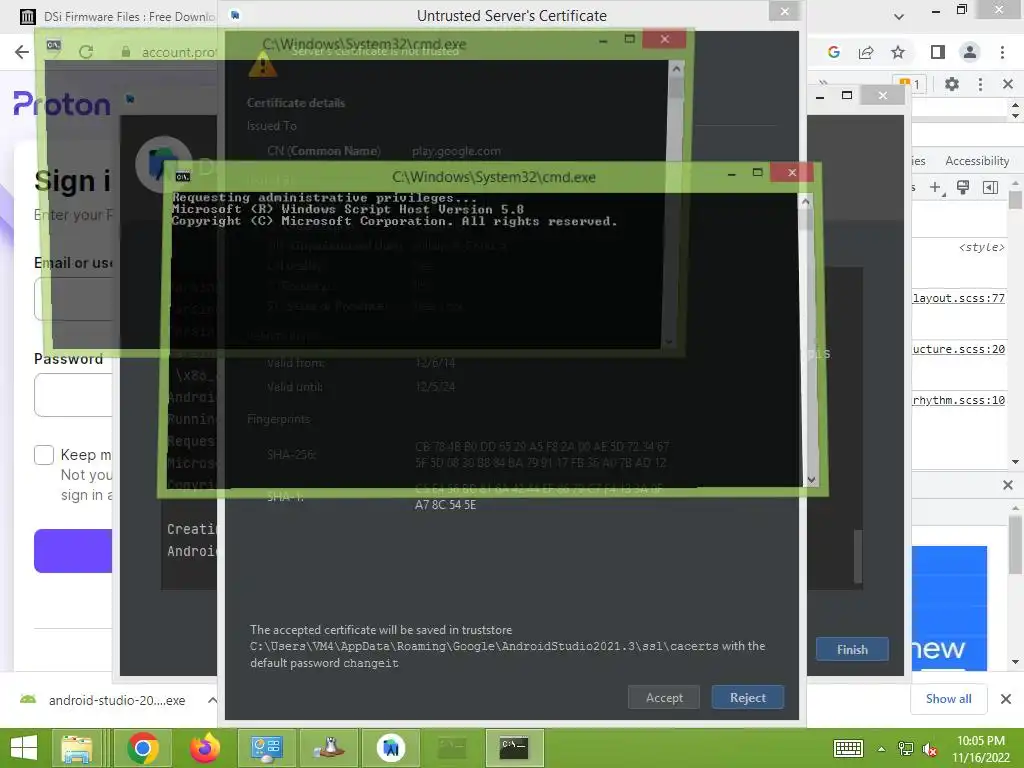This screenshot has width=1024, height=768.
Task: Add a new style rule in DevTools
Action: pos(935,188)
